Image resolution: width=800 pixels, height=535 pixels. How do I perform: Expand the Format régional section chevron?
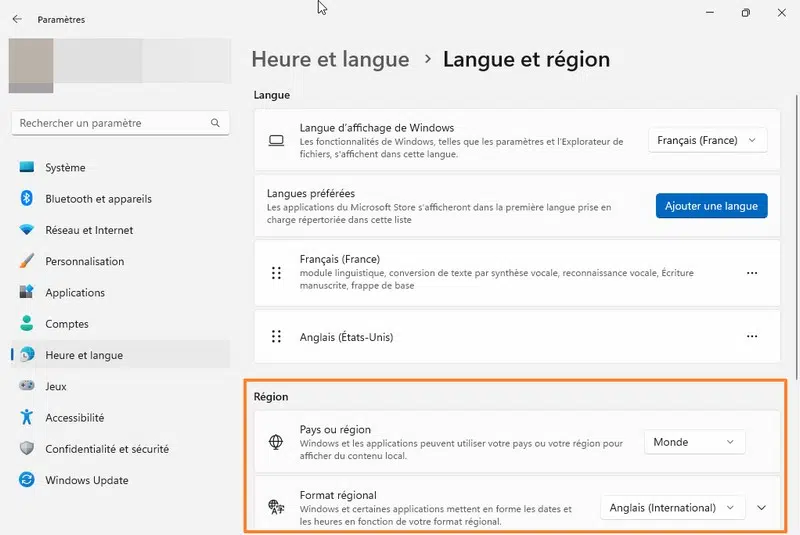pyautogui.click(x=761, y=507)
